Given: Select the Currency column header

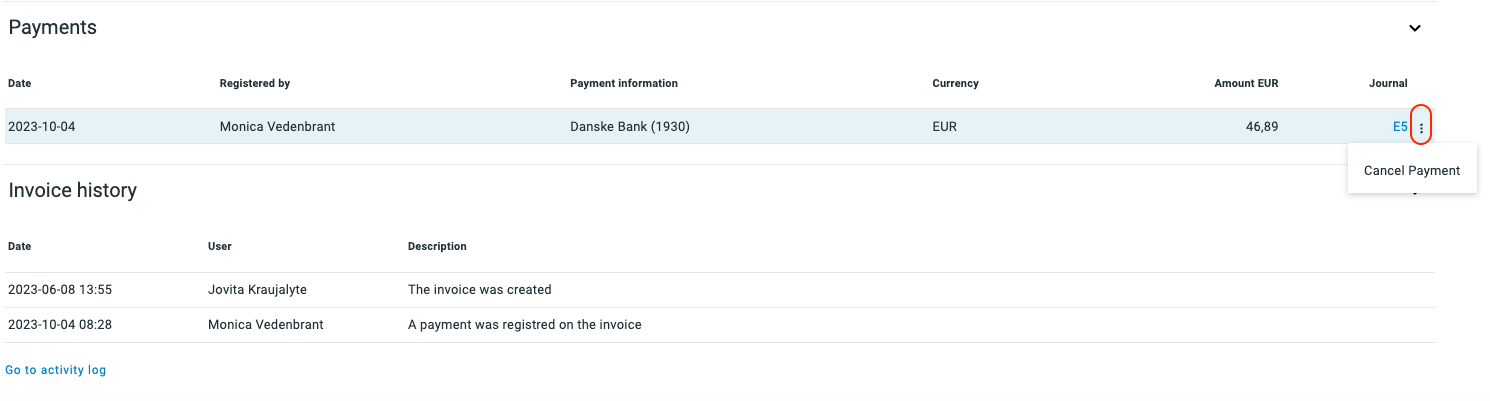Looking at the screenshot, I should (955, 83).
